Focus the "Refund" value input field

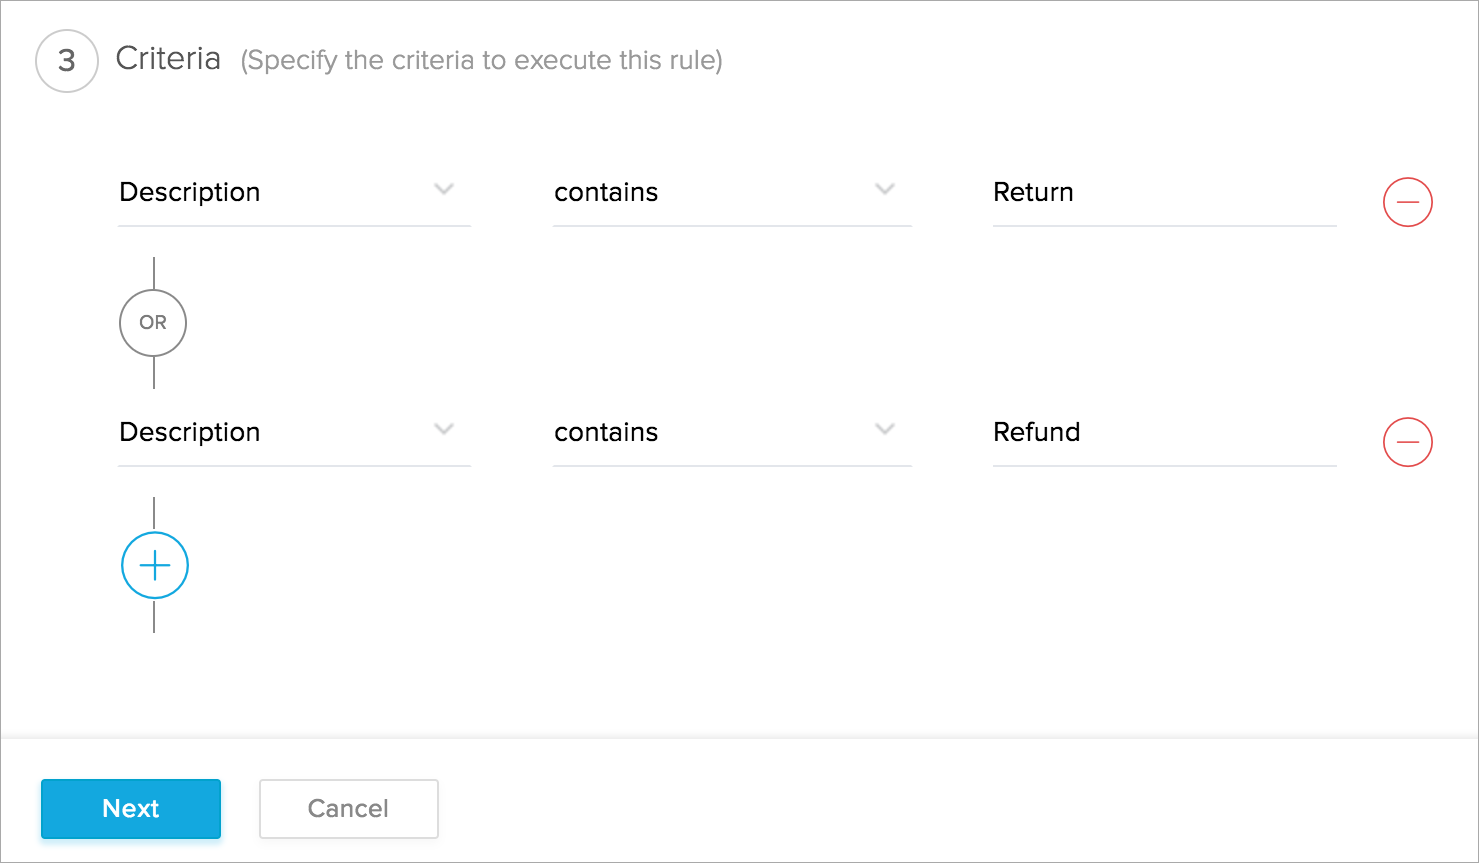tap(1163, 433)
